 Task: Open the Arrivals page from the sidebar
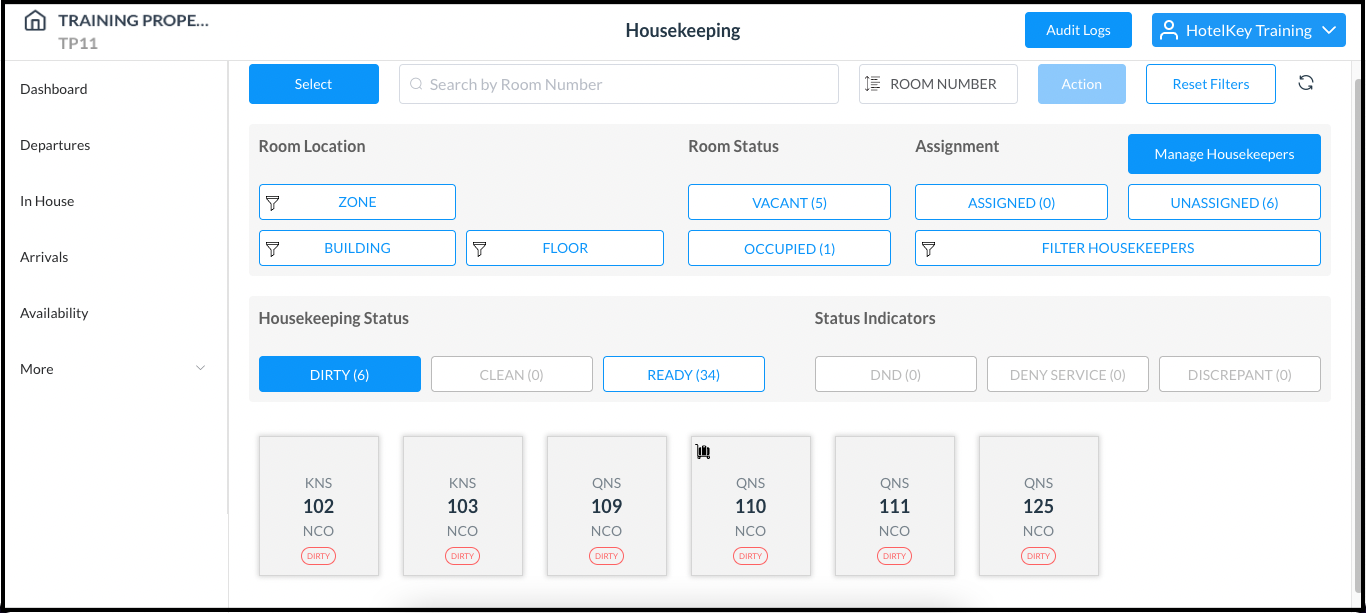(x=44, y=256)
